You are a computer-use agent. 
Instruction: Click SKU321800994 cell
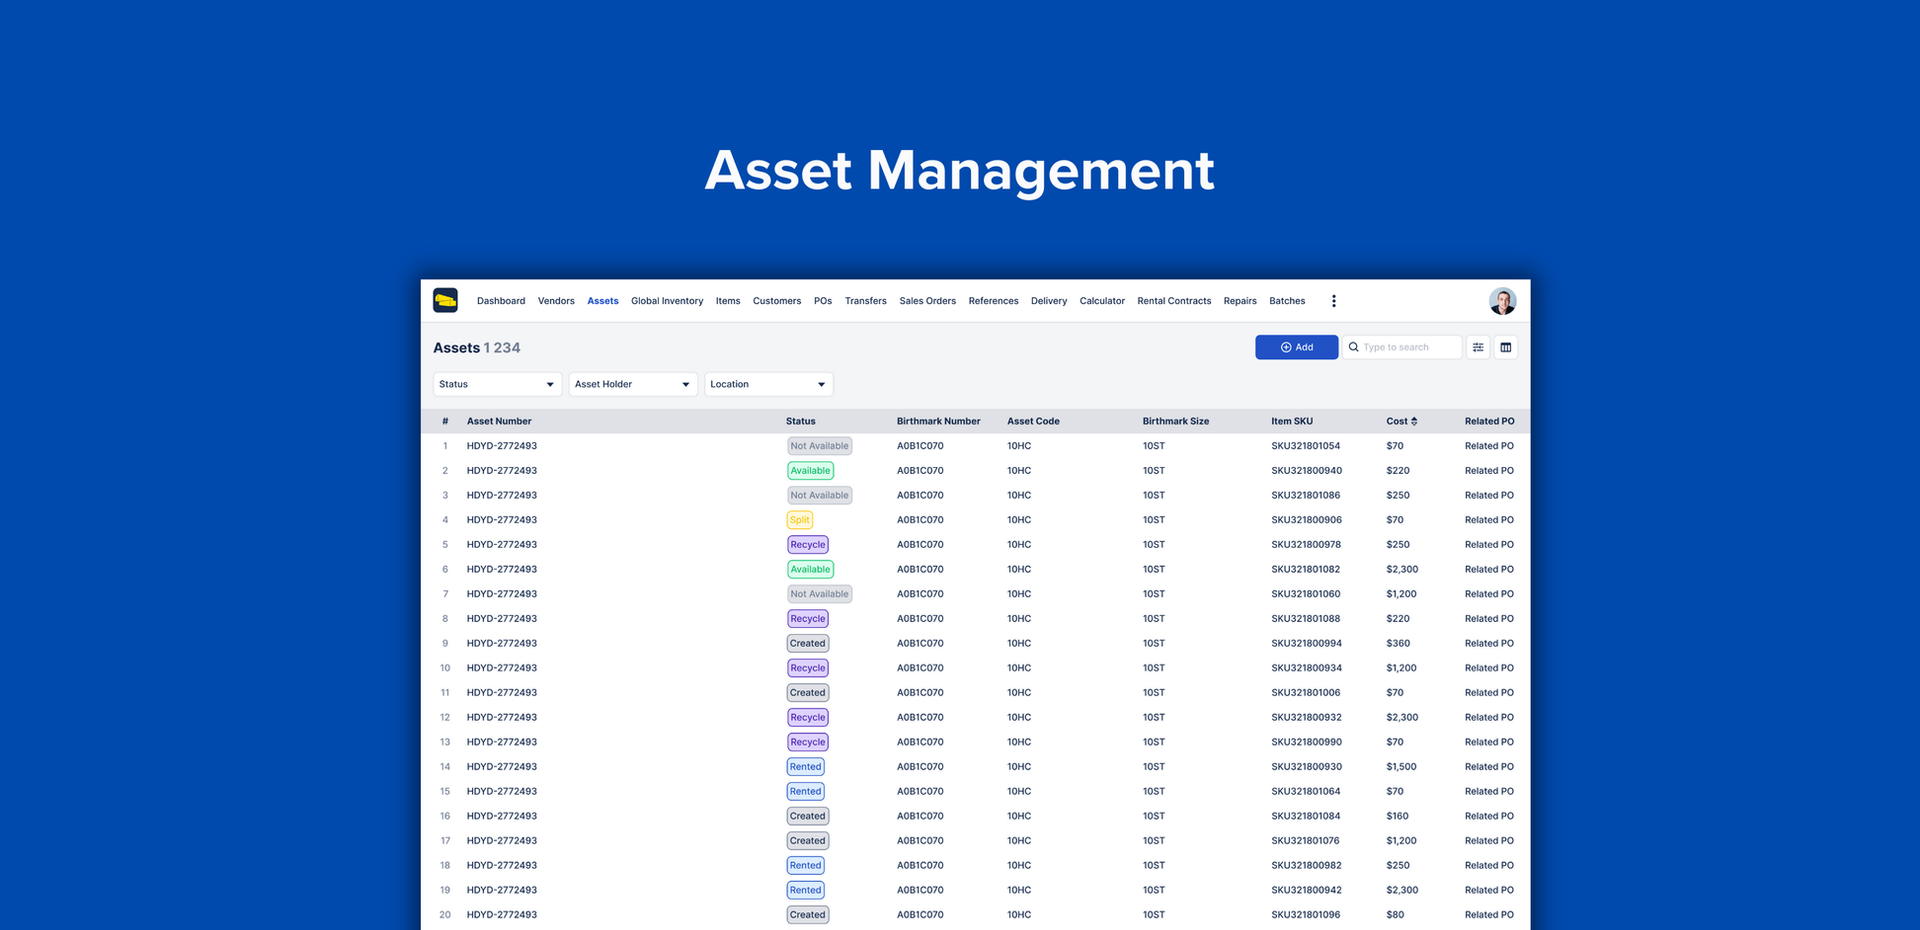(1307, 643)
